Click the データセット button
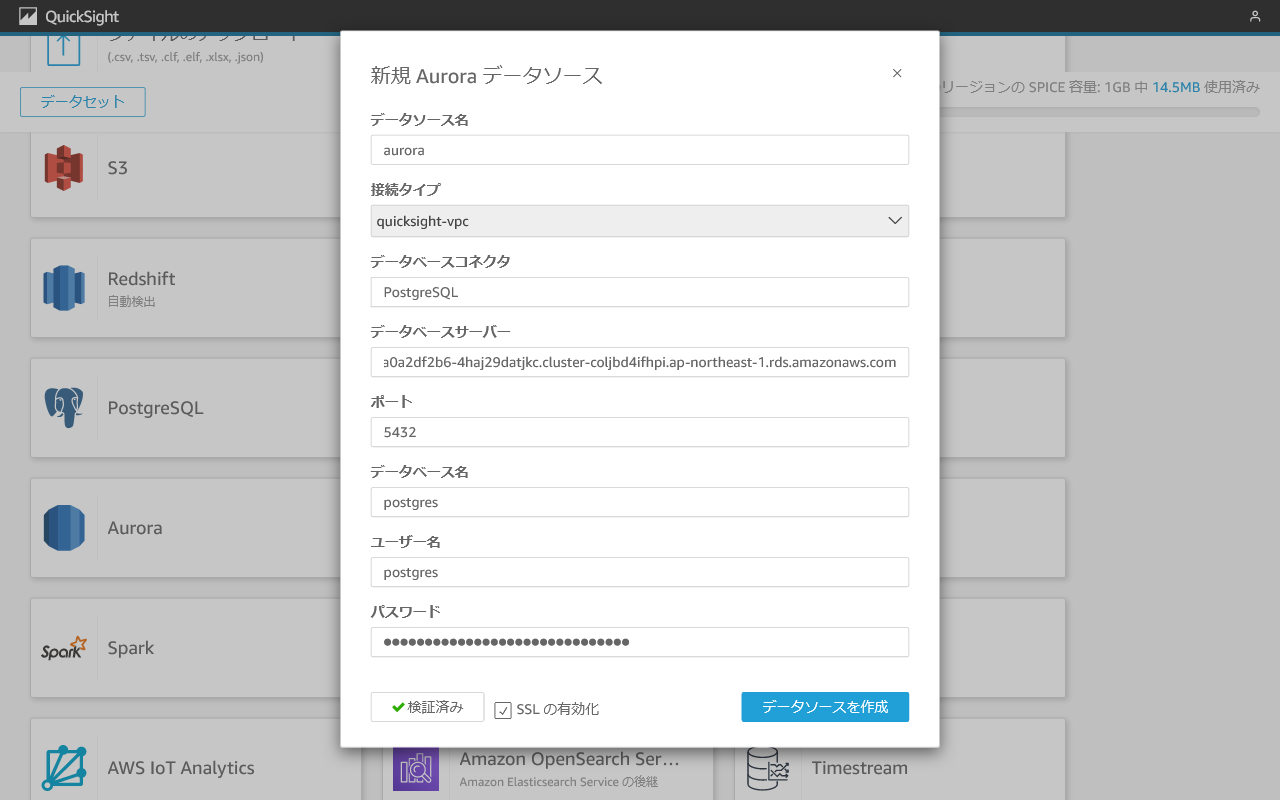1280x800 pixels. point(83,102)
